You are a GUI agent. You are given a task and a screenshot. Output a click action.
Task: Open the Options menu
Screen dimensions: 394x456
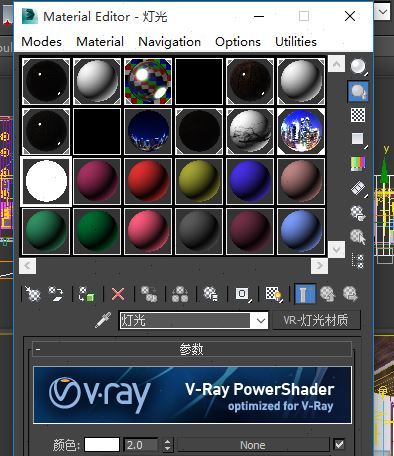coord(238,42)
